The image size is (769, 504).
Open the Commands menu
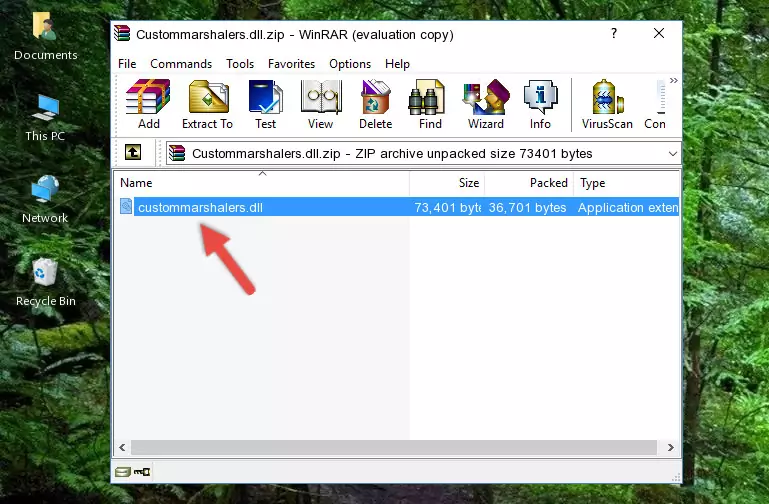[x=181, y=64]
